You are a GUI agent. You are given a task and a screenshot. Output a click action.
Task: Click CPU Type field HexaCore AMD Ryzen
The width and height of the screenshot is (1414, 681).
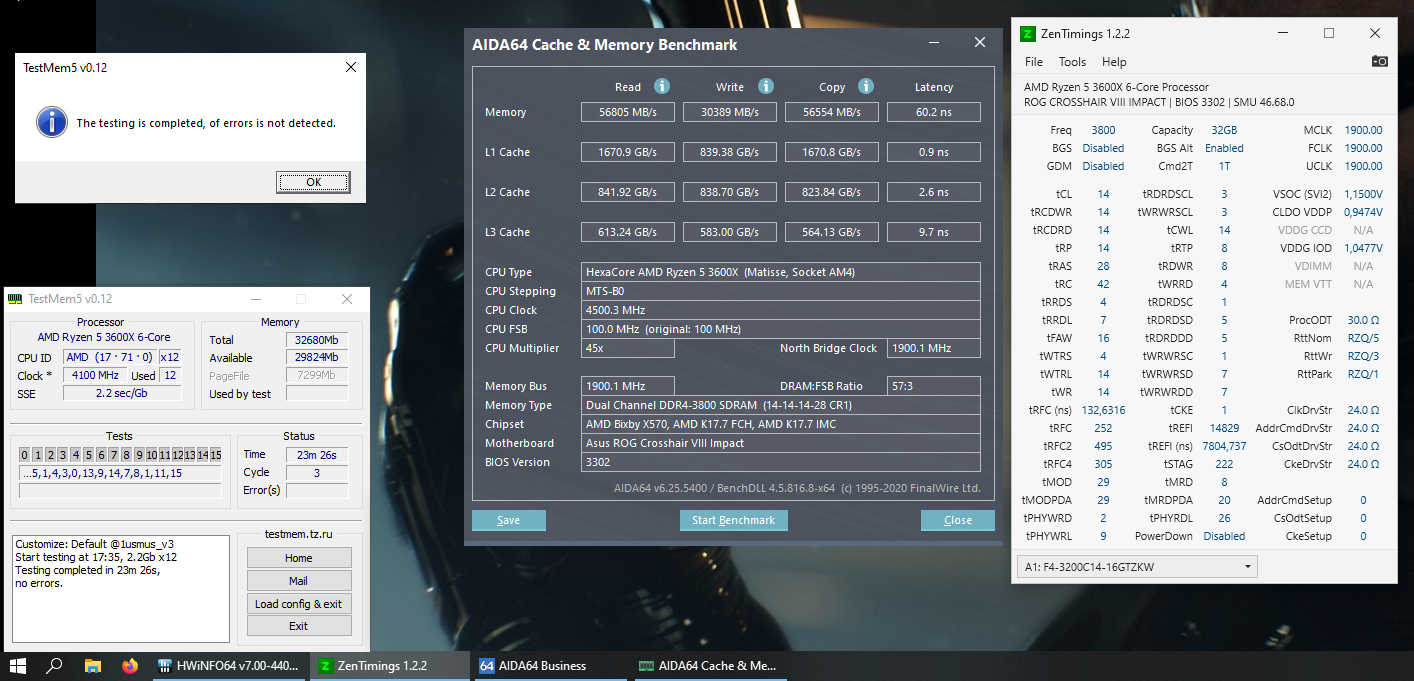(x=781, y=272)
